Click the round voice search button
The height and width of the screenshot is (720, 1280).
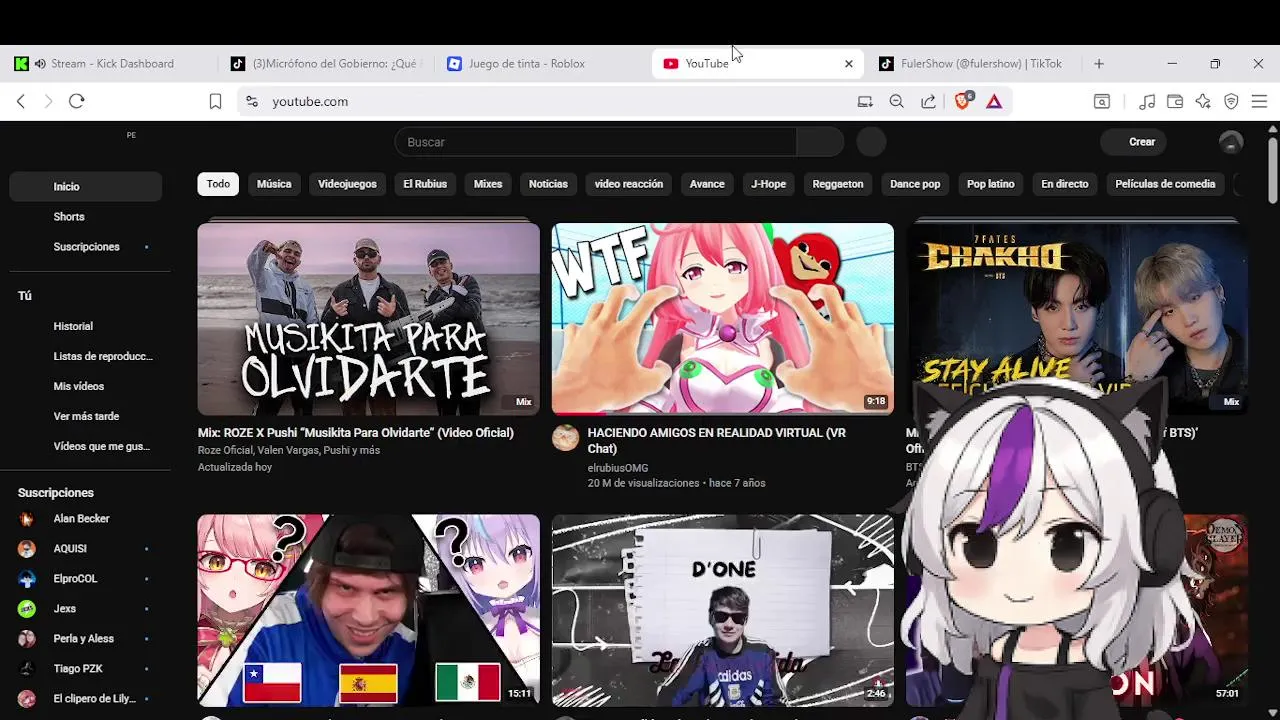click(x=872, y=142)
